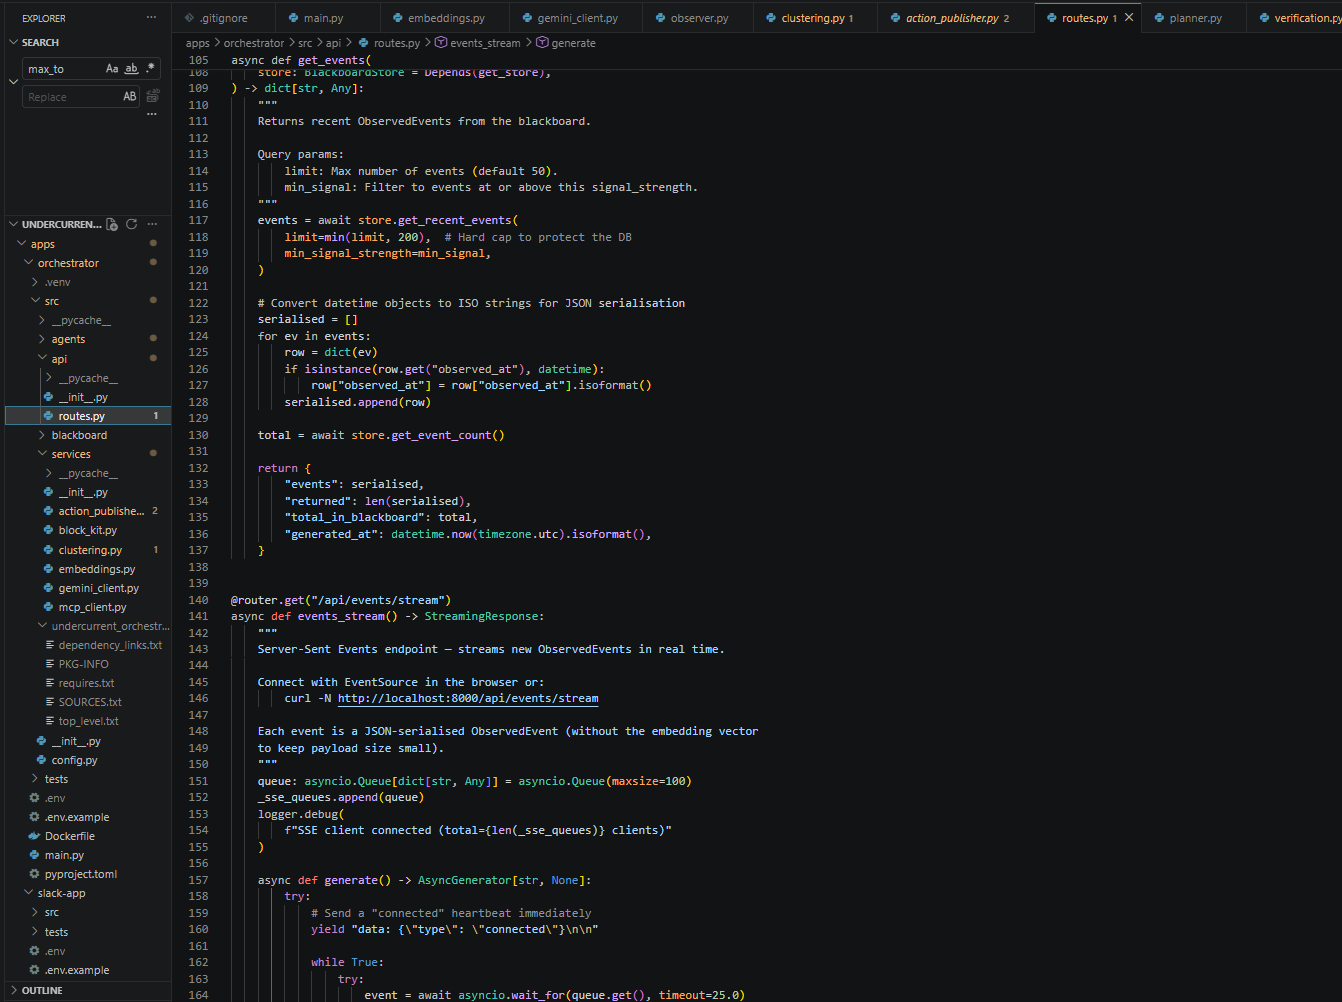Collapse the services folder
1342x1002 pixels.
[x=70, y=454]
